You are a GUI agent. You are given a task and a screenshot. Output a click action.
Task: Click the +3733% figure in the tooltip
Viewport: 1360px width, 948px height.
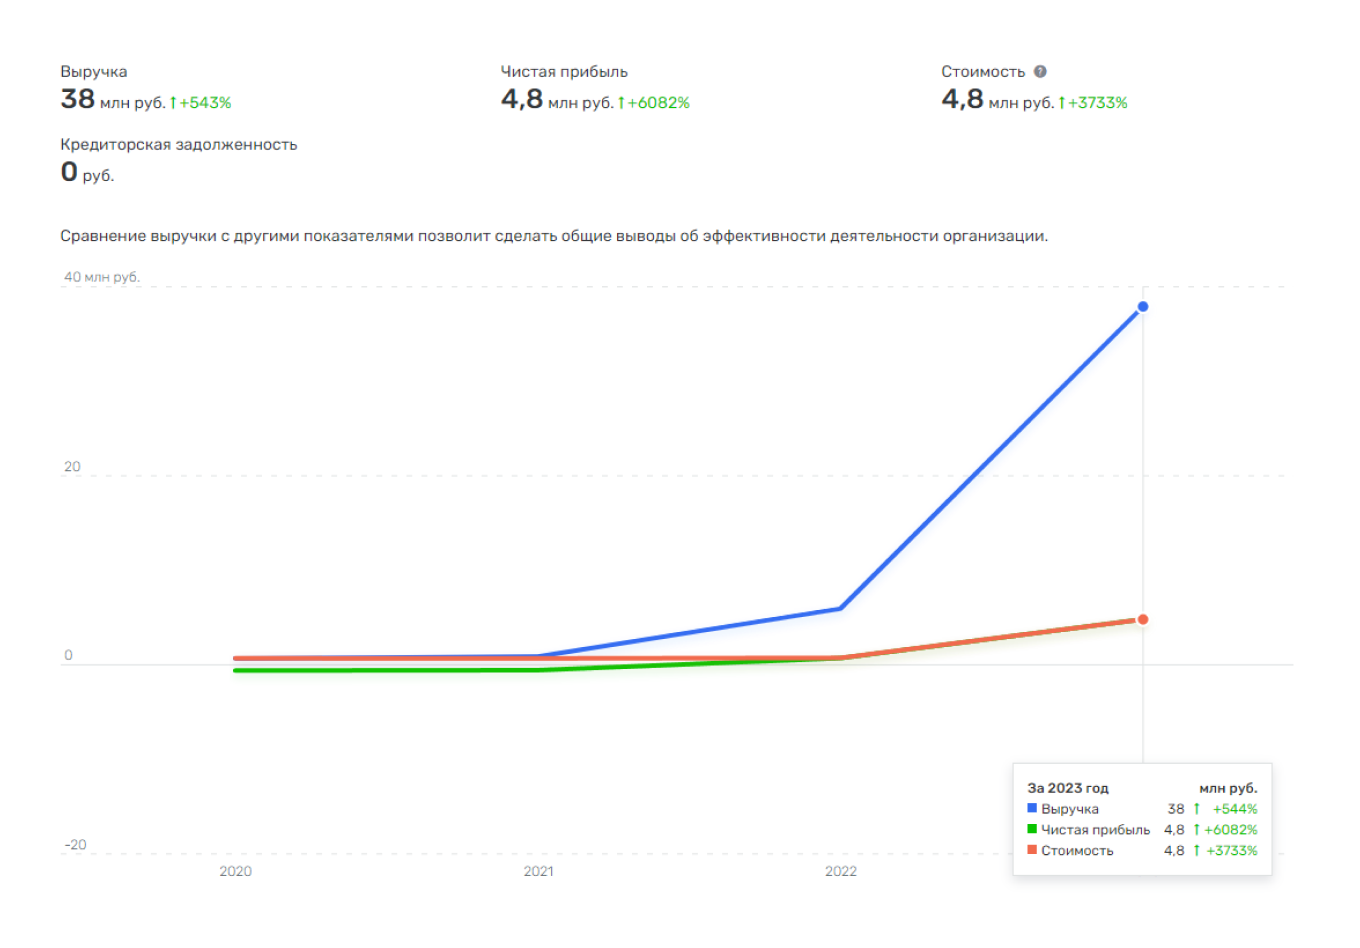coord(1232,851)
